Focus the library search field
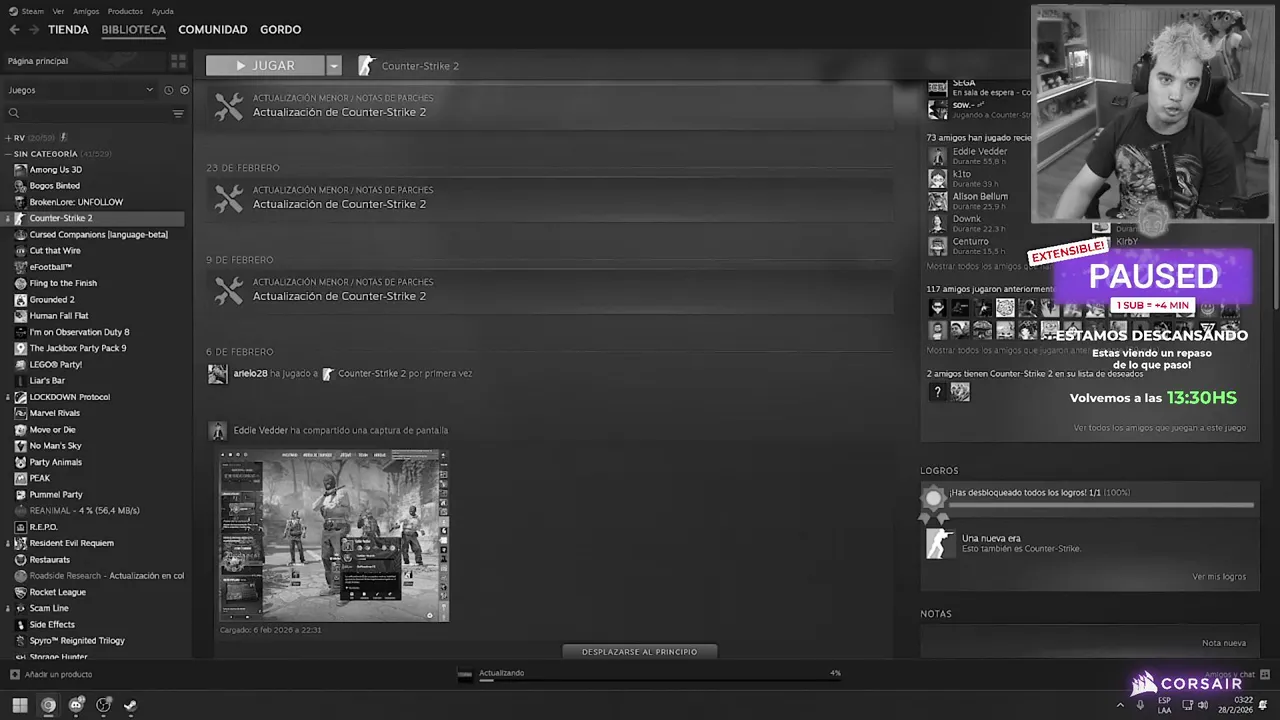The height and width of the screenshot is (720, 1280). (95, 113)
